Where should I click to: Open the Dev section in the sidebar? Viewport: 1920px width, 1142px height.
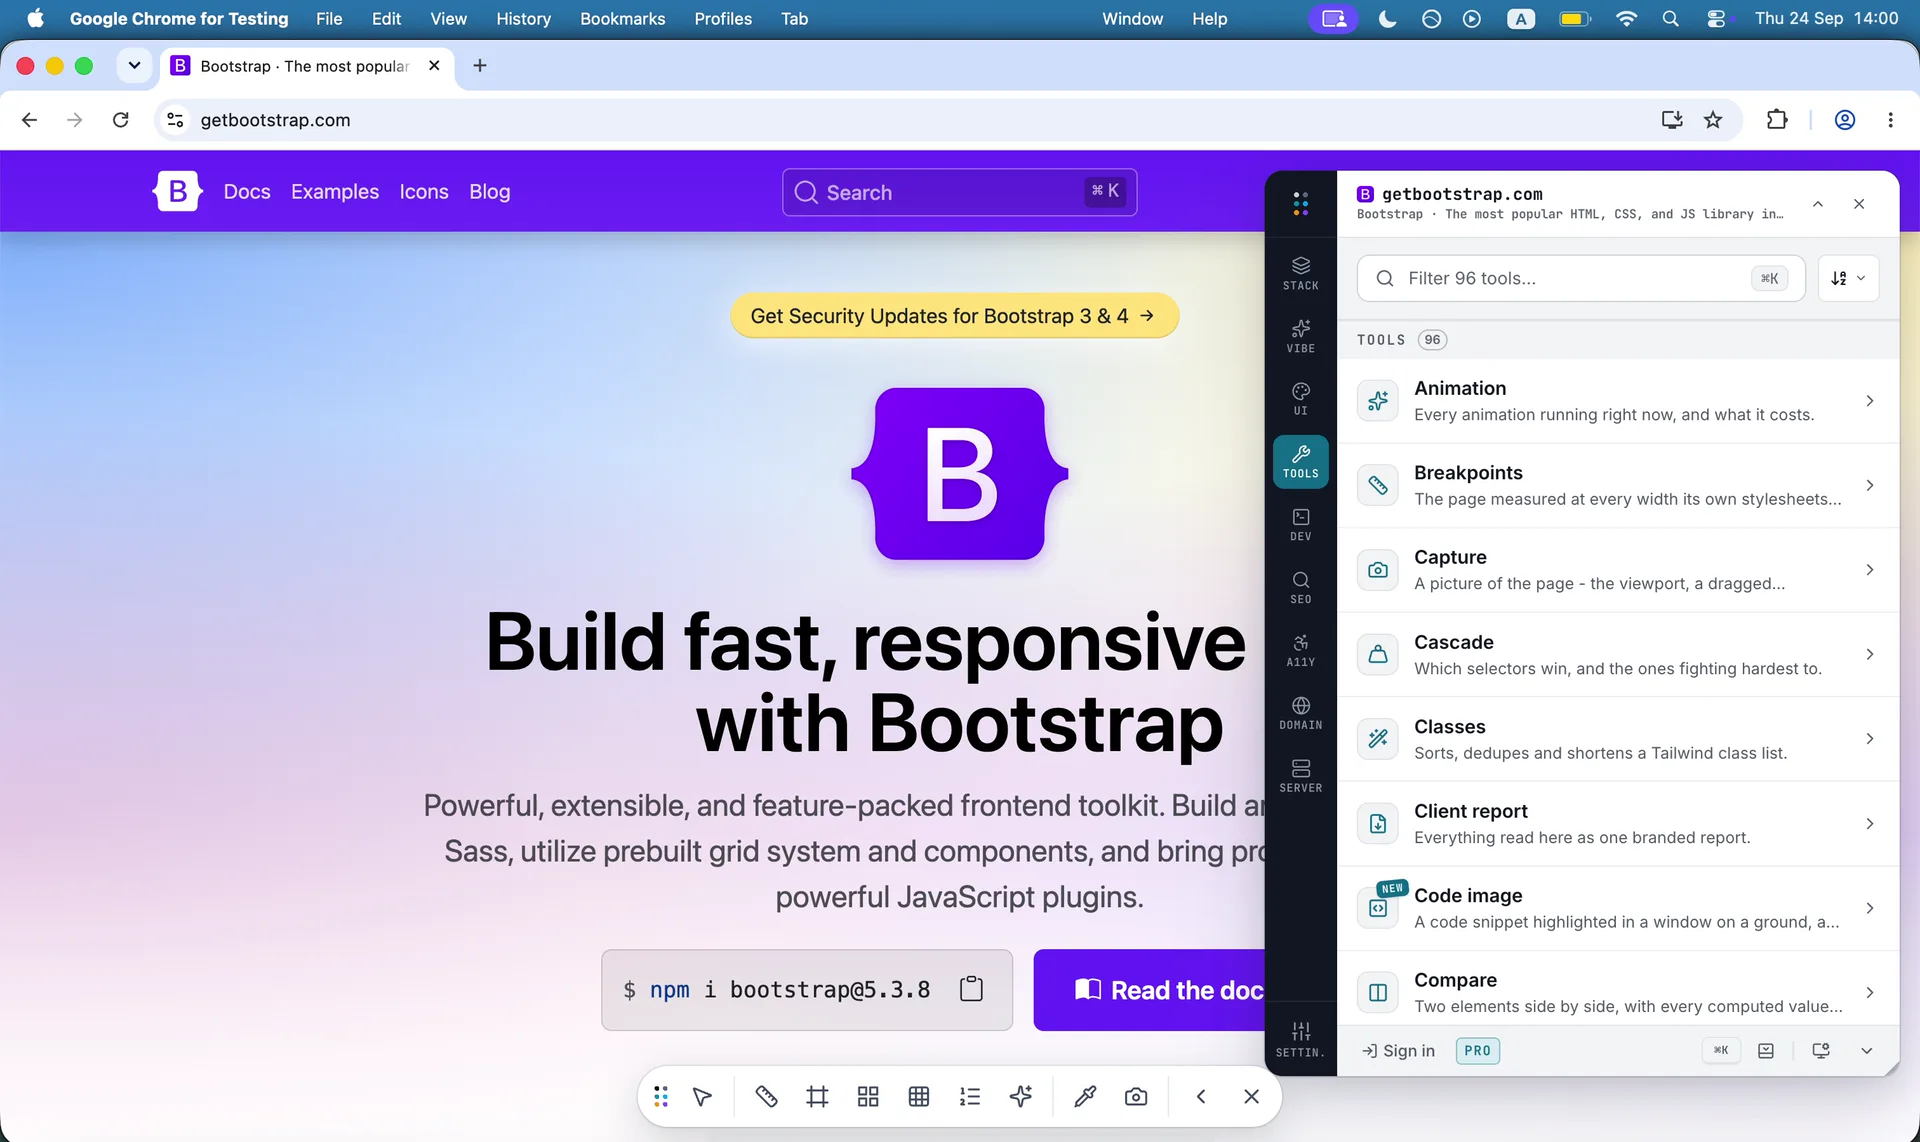1300,525
